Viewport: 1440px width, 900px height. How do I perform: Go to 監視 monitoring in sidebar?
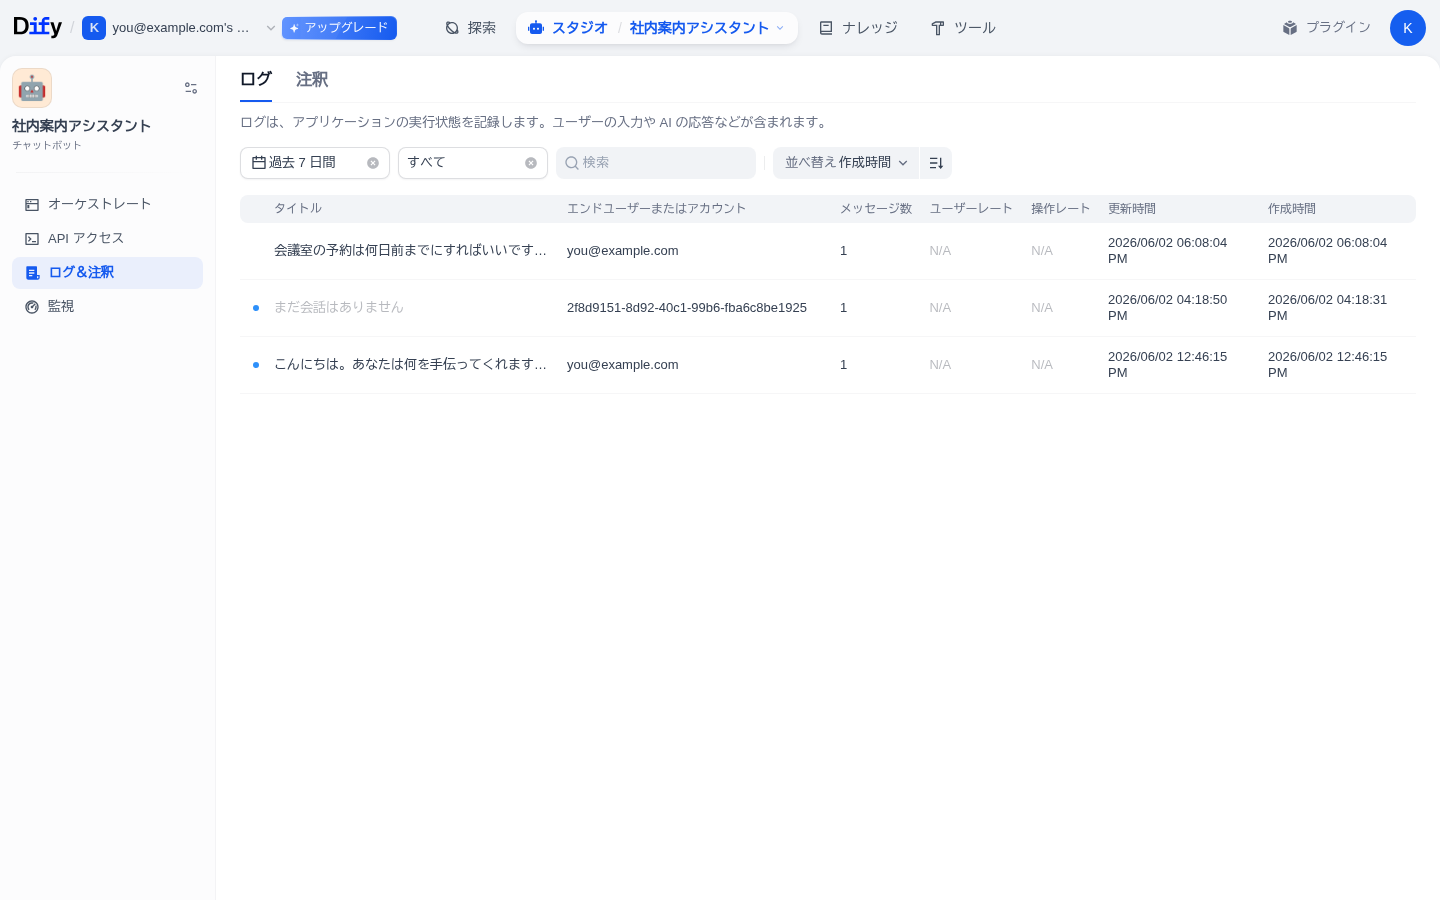click(x=107, y=306)
